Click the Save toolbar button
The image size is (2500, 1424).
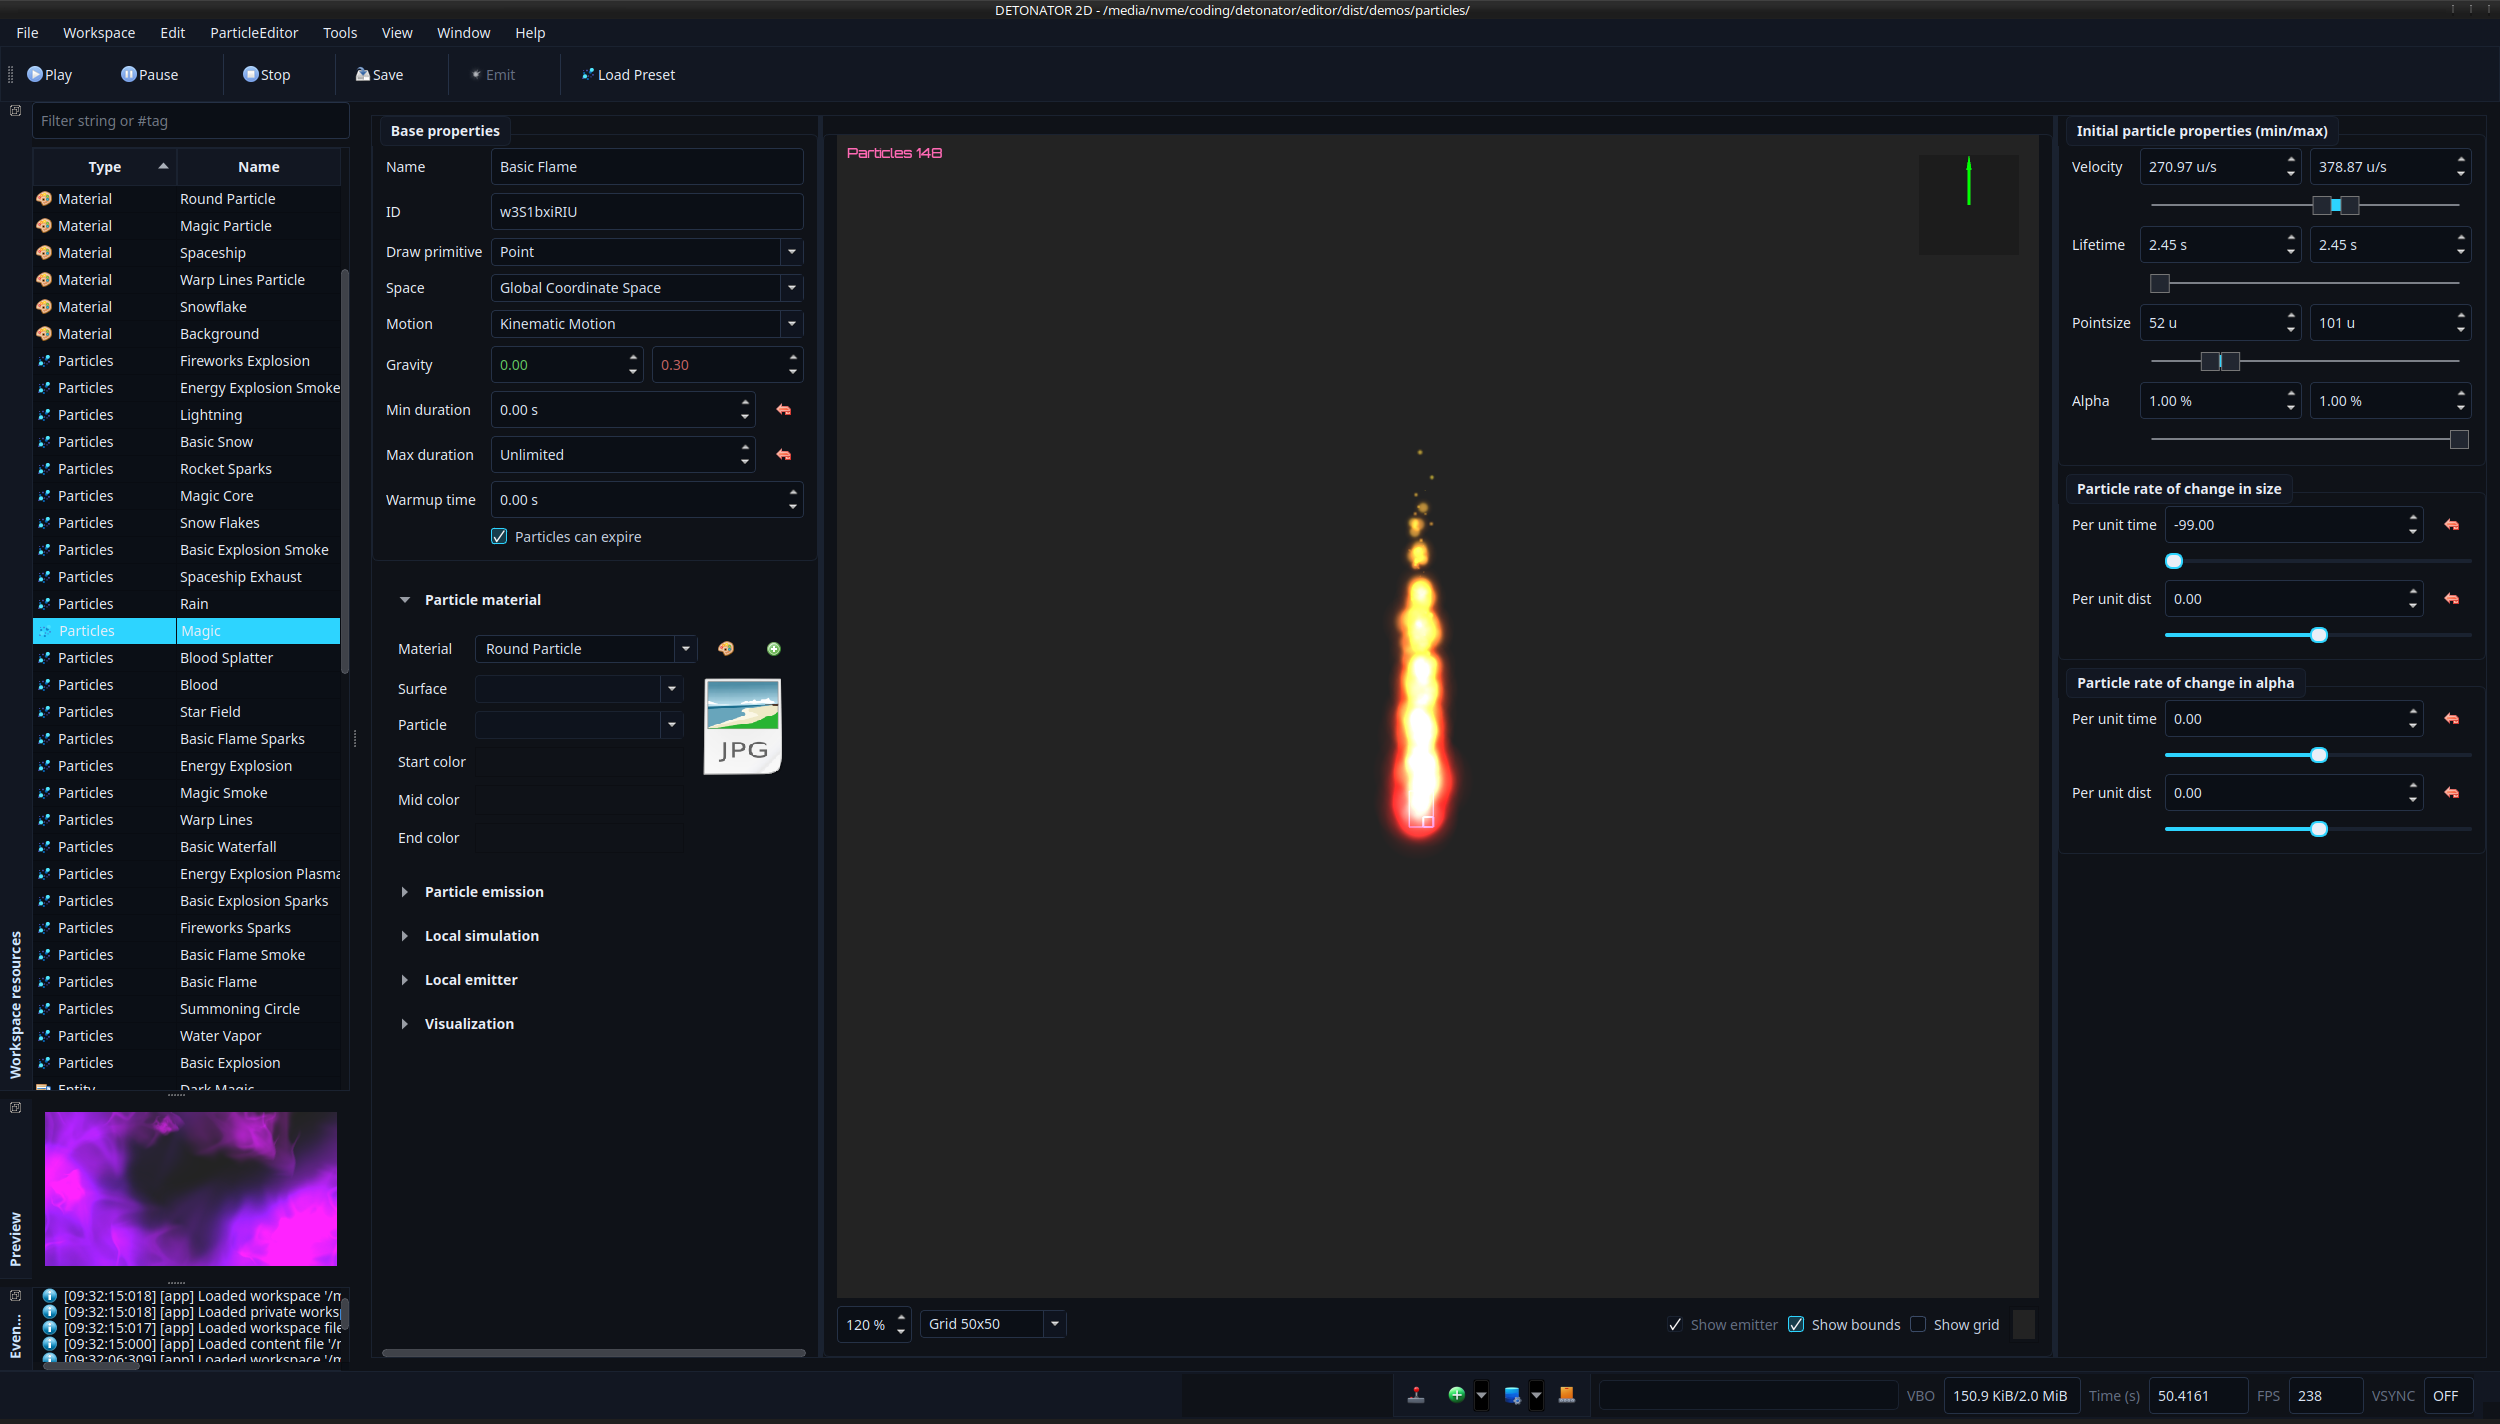click(x=379, y=75)
